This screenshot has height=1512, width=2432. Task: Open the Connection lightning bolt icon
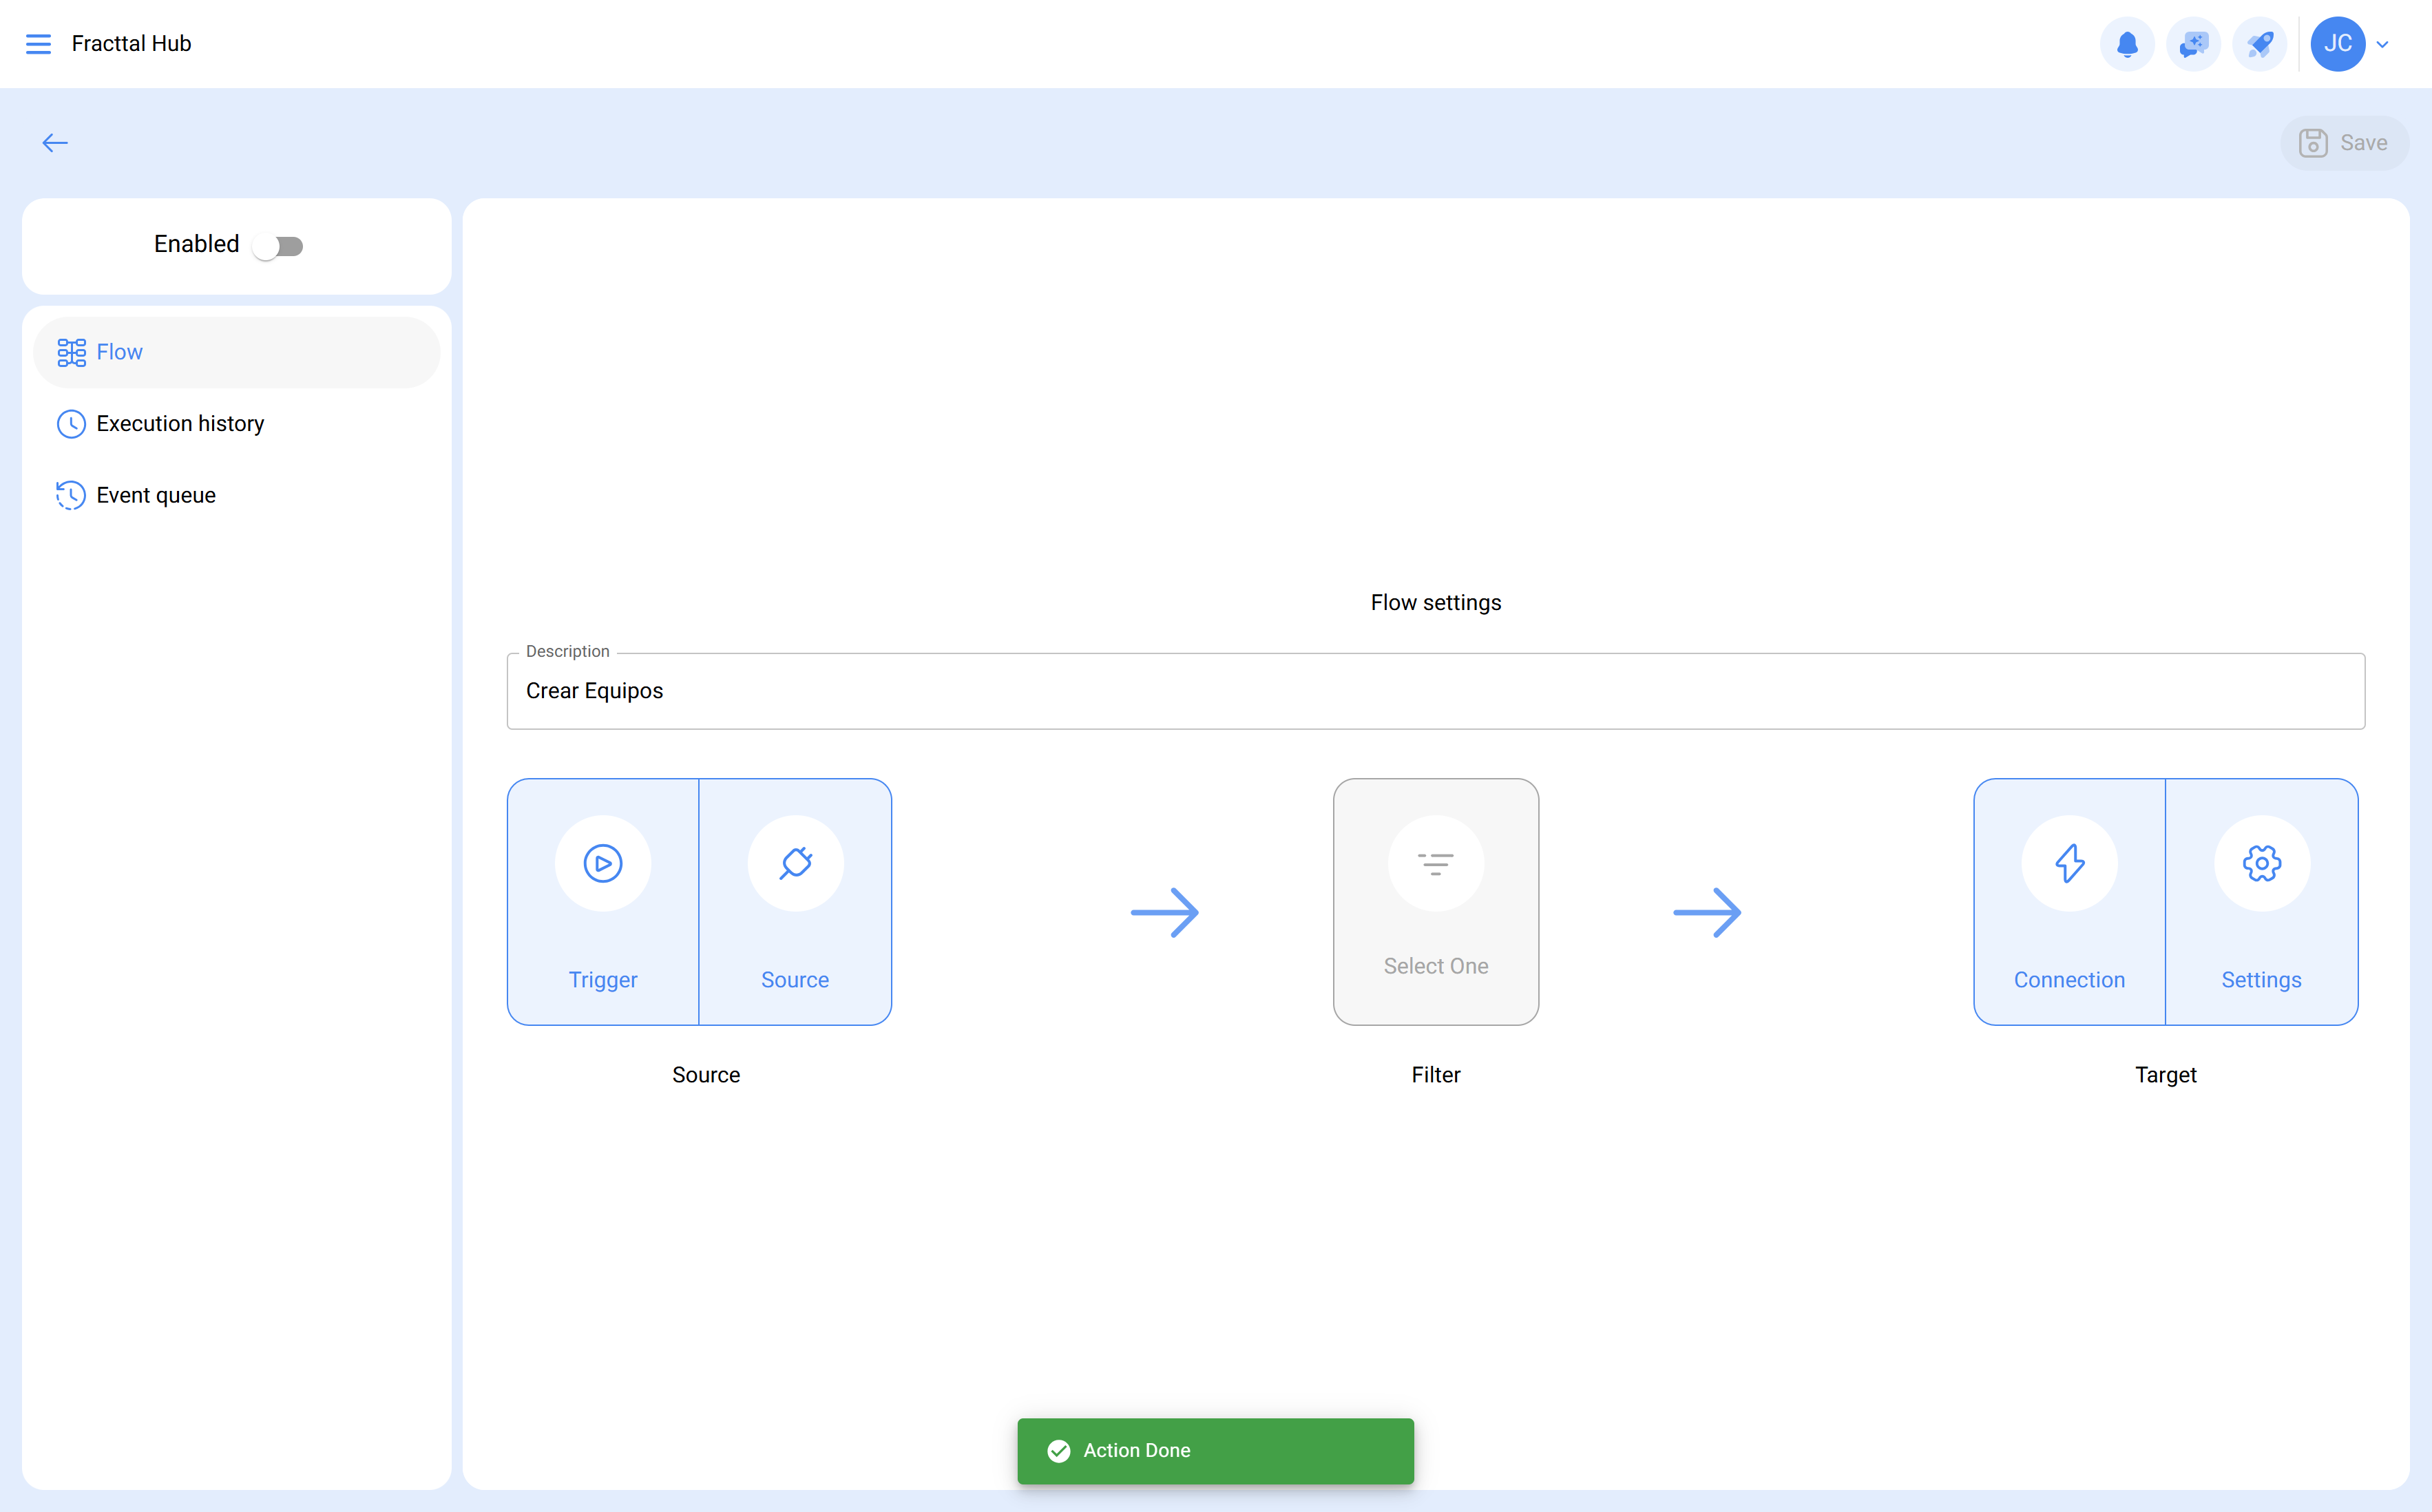(2069, 863)
